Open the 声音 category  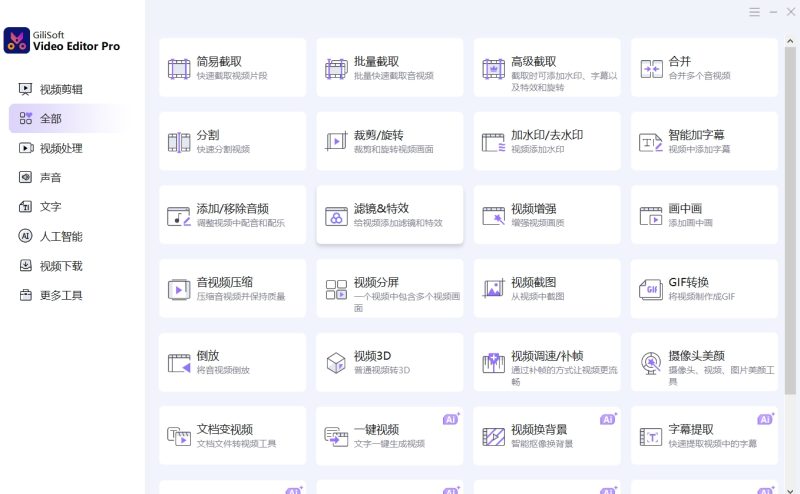point(41,177)
